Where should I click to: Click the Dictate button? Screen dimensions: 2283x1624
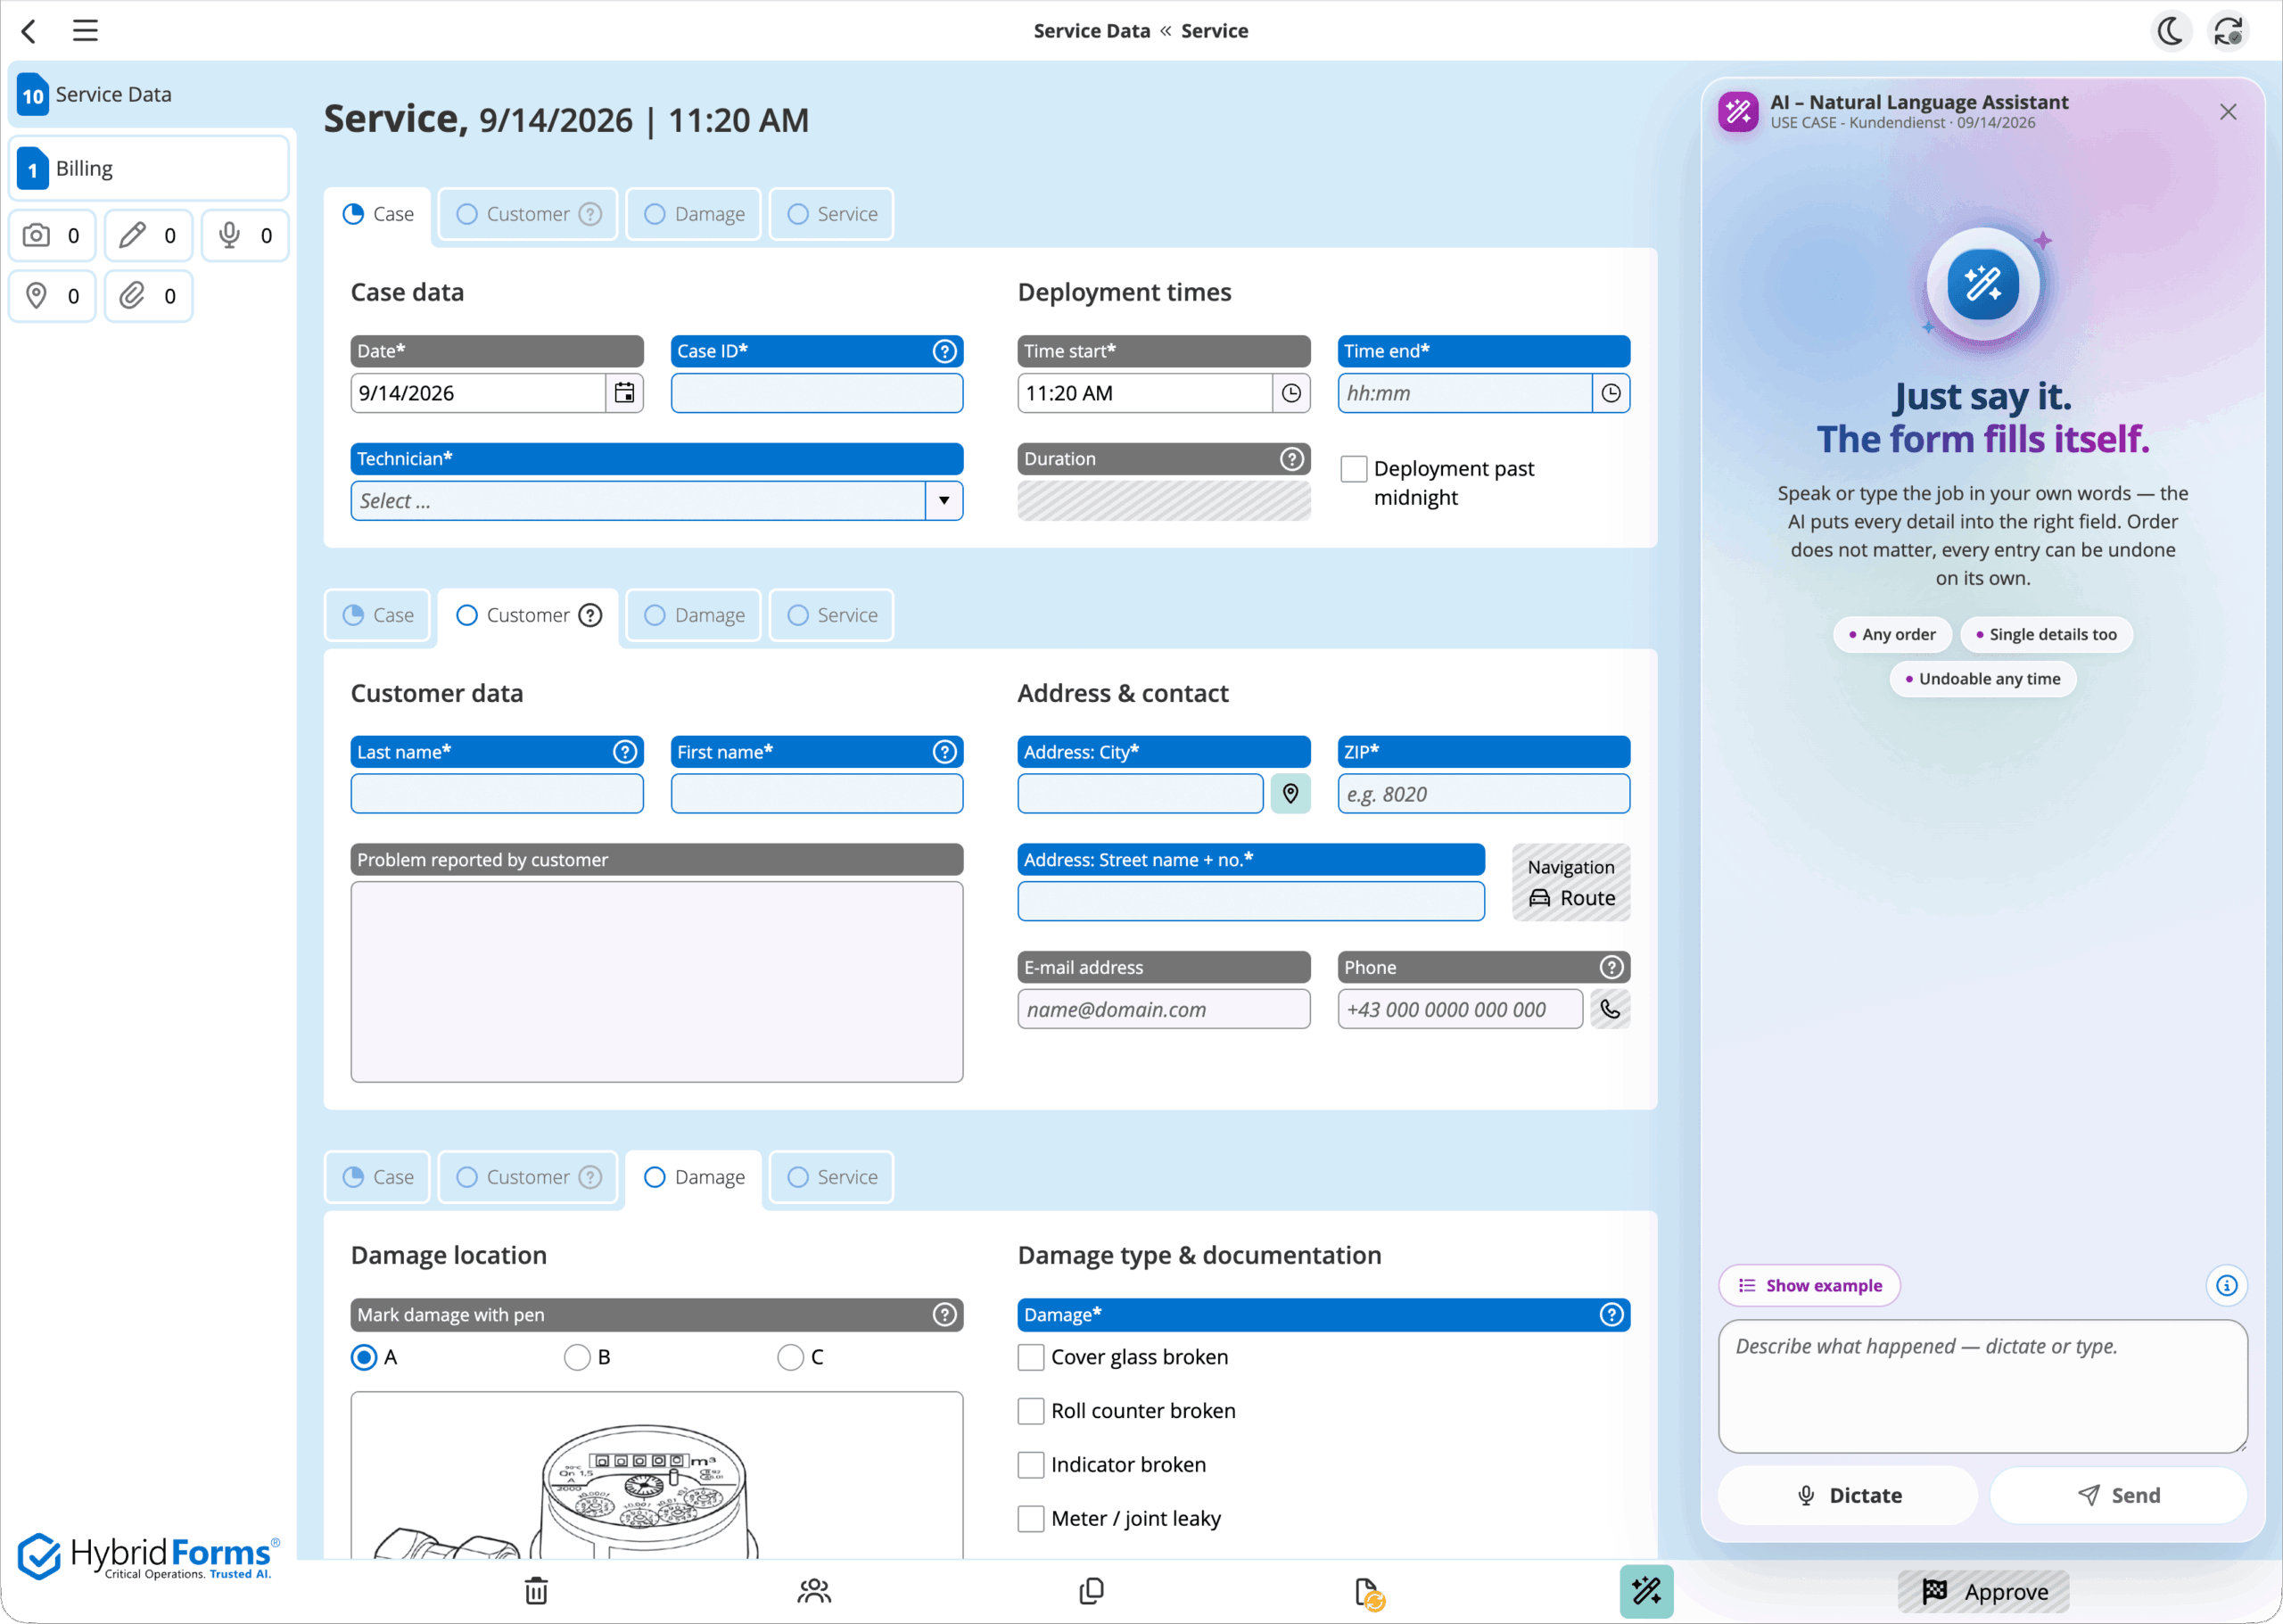[x=1848, y=1495]
